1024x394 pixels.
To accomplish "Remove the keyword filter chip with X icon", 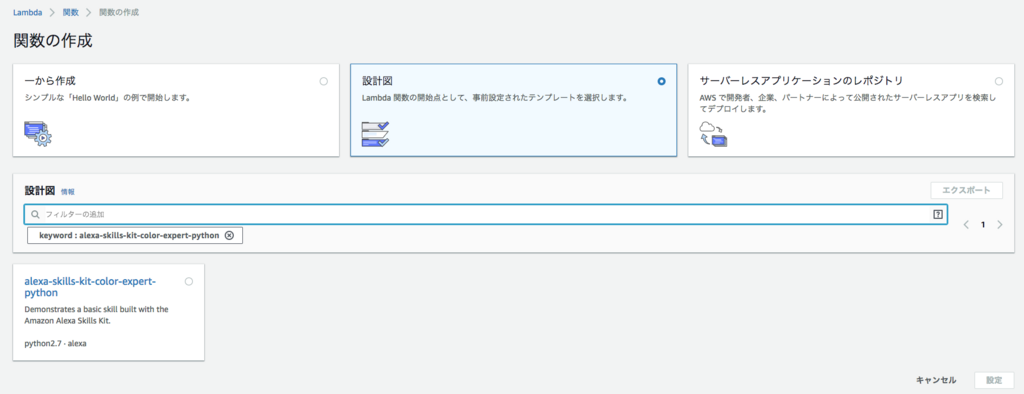I will coord(229,235).
